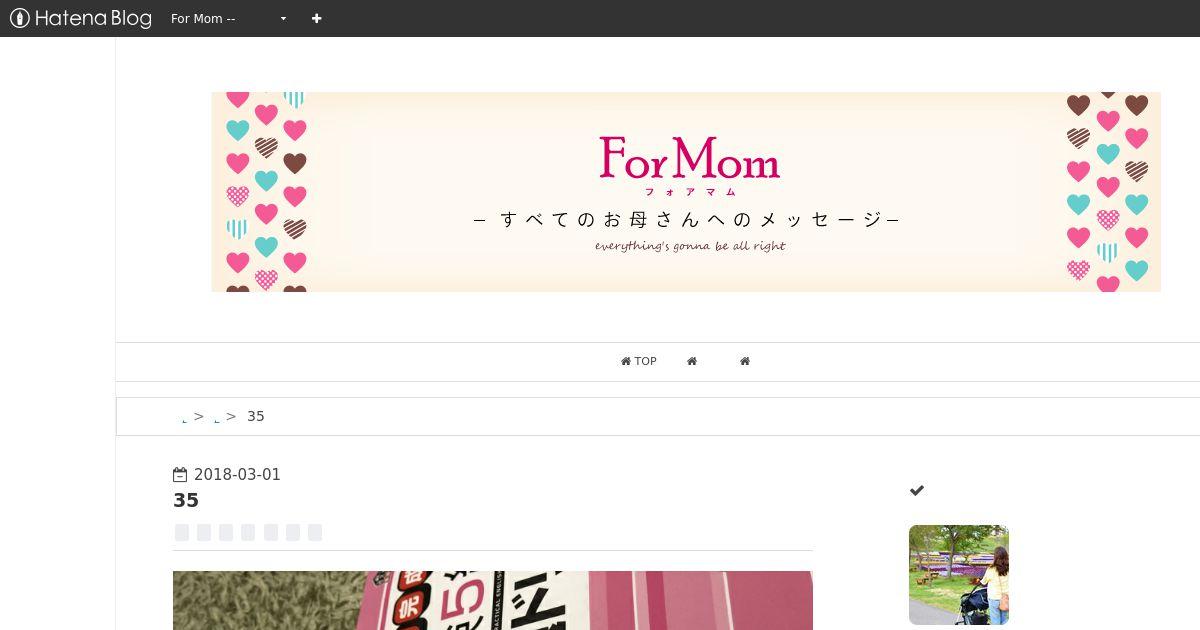The image size is (1200, 630).
Task: Open the For Mom blog dropdown
Action: point(229,18)
